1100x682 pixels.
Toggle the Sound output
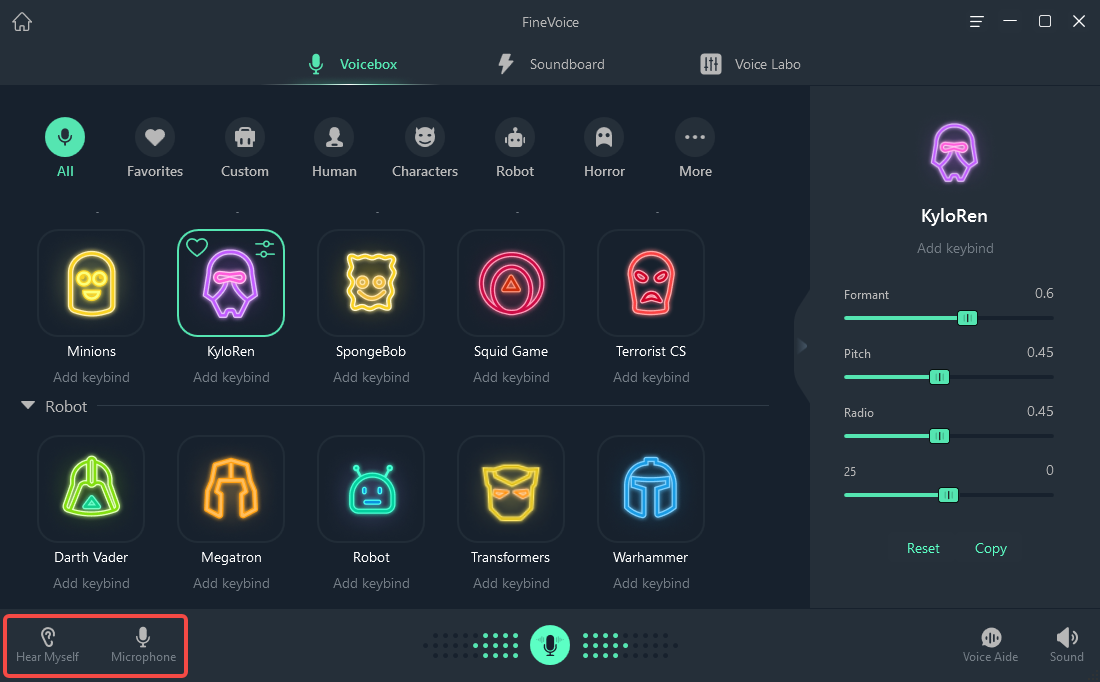(1066, 646)
